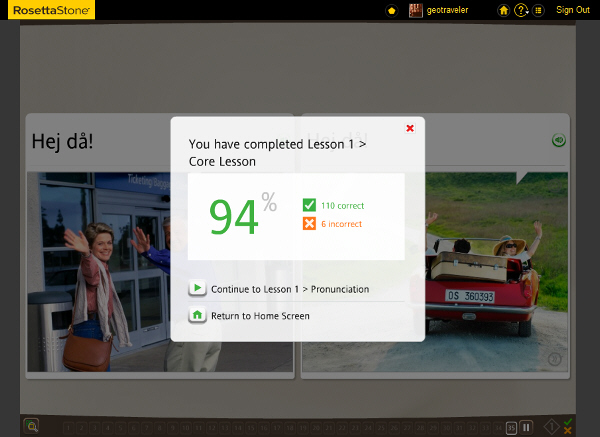Click the green check score icon bottom right
The image size is (600, 437).
pos(568,422)
